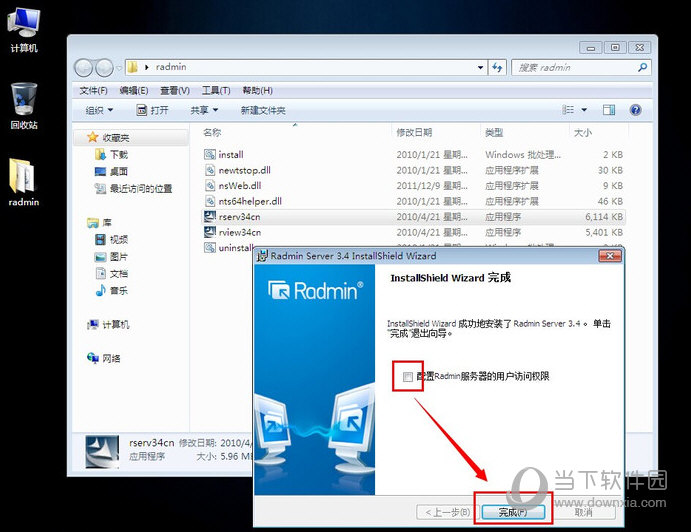This screenshot has height=532, width=691.
Task: Open Explorer help question mark icon
Action: click(x=635, y=110)
